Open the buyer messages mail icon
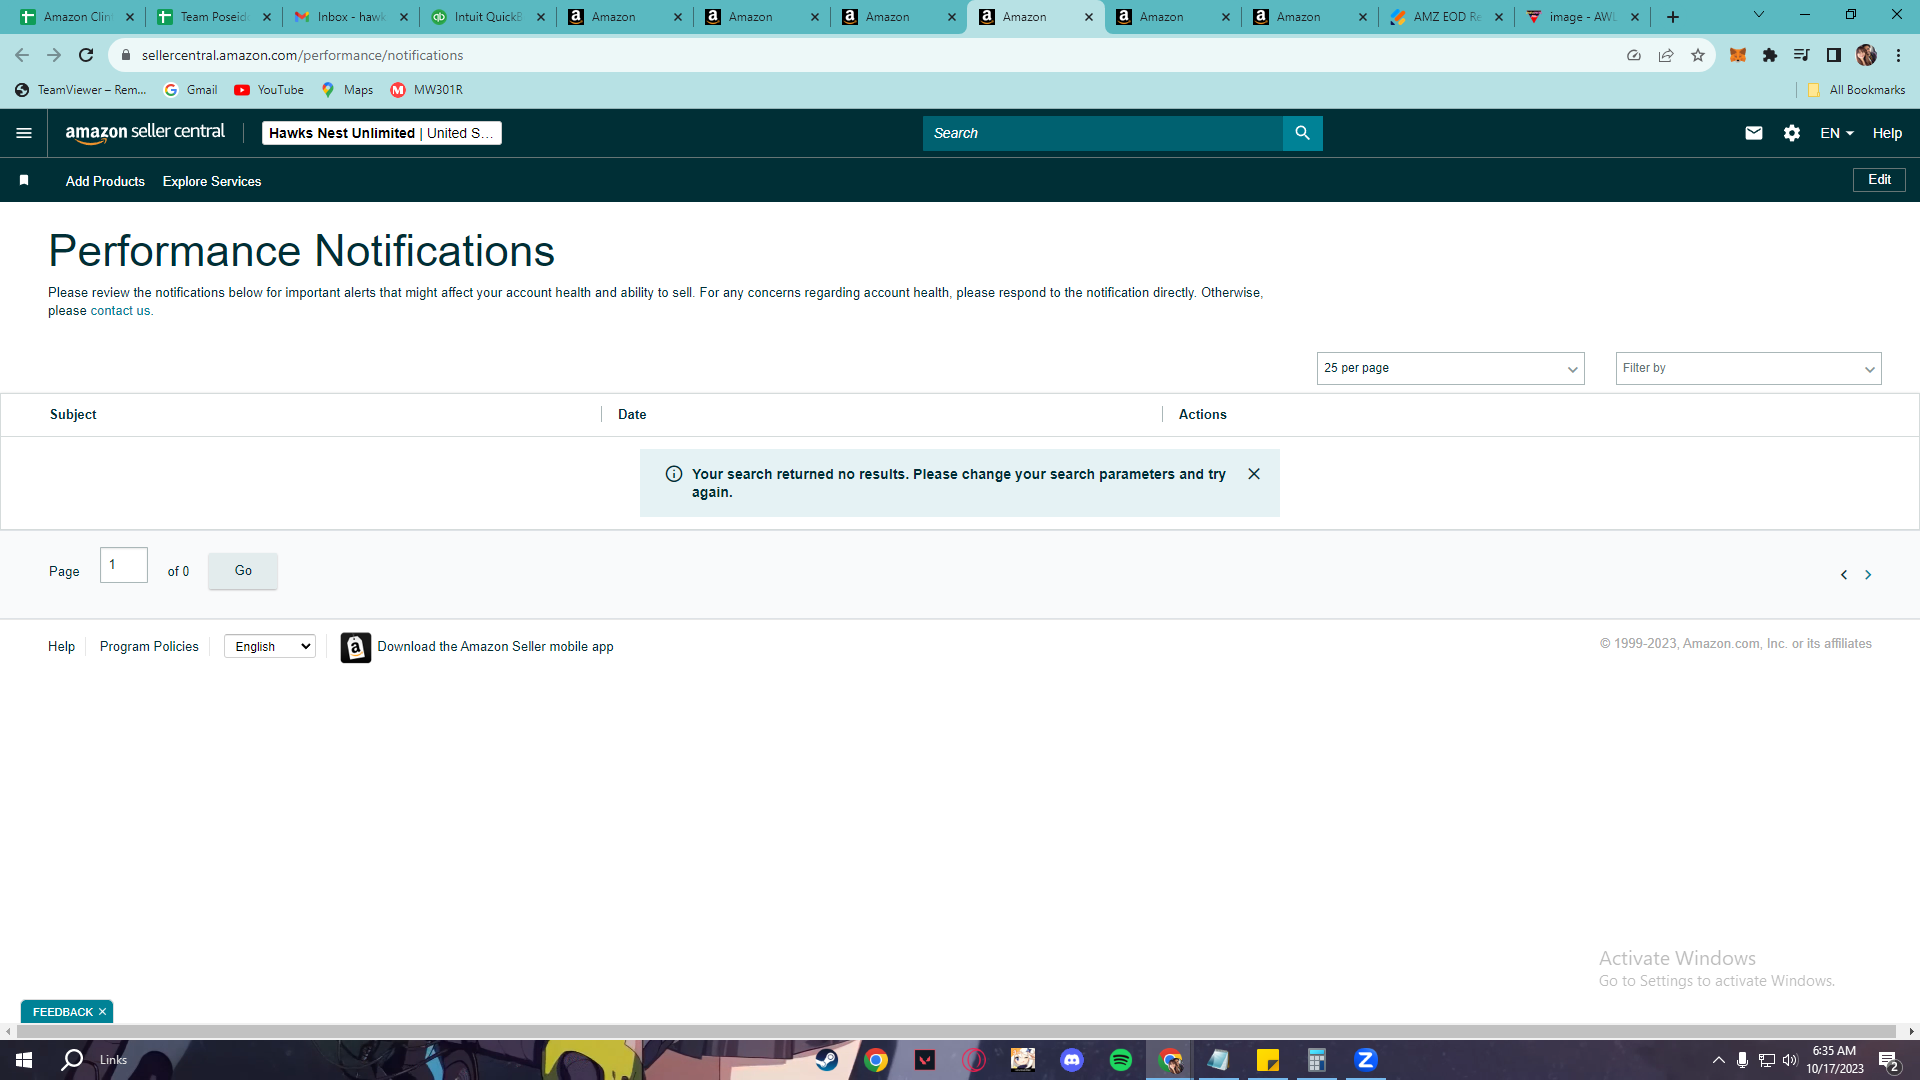Screen dimensions: 1920x1080 click(1753, 133)
